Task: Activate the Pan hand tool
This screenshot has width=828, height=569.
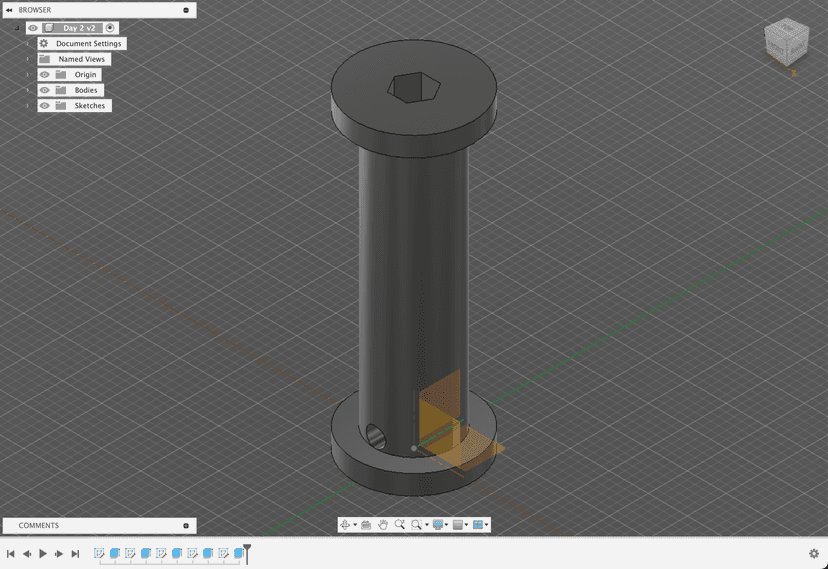Action: [x=382, y=525]
